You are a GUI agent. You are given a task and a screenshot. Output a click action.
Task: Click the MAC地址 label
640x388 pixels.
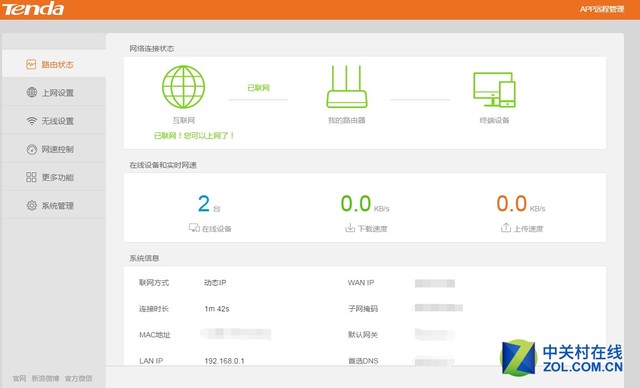(x=155, y=335)
